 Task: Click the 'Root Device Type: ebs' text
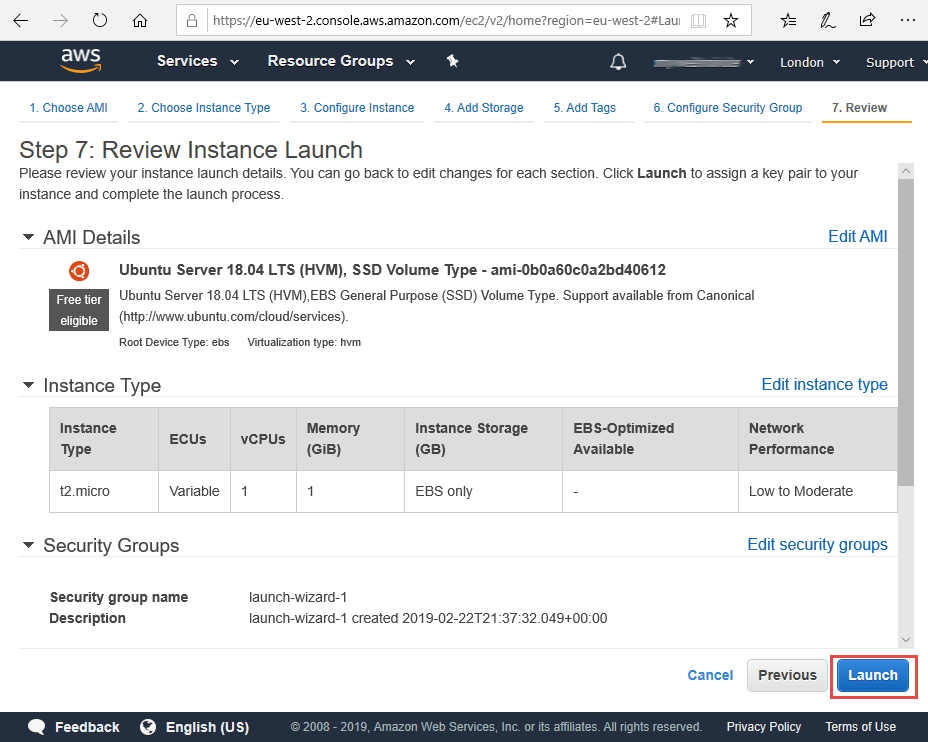coord(174,342)
